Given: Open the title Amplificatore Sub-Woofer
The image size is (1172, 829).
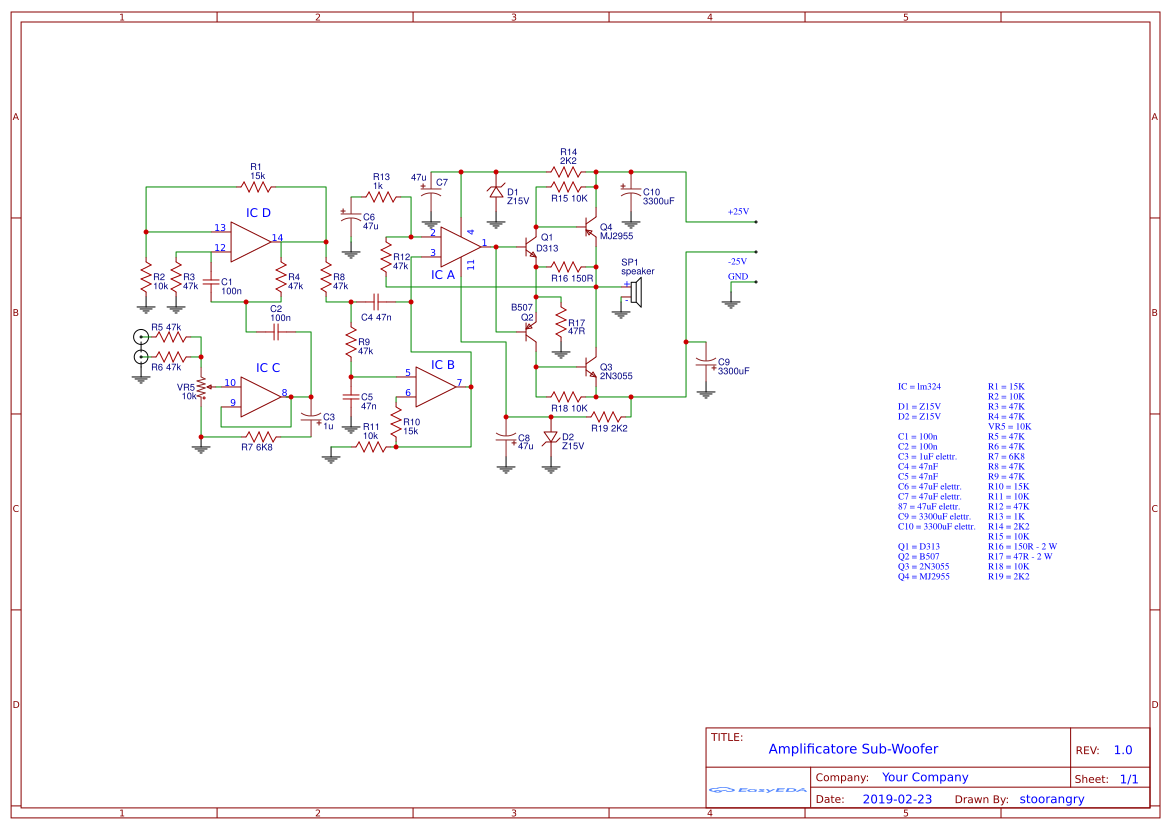Looking at the screenshot, I should (x=853, y=748).
